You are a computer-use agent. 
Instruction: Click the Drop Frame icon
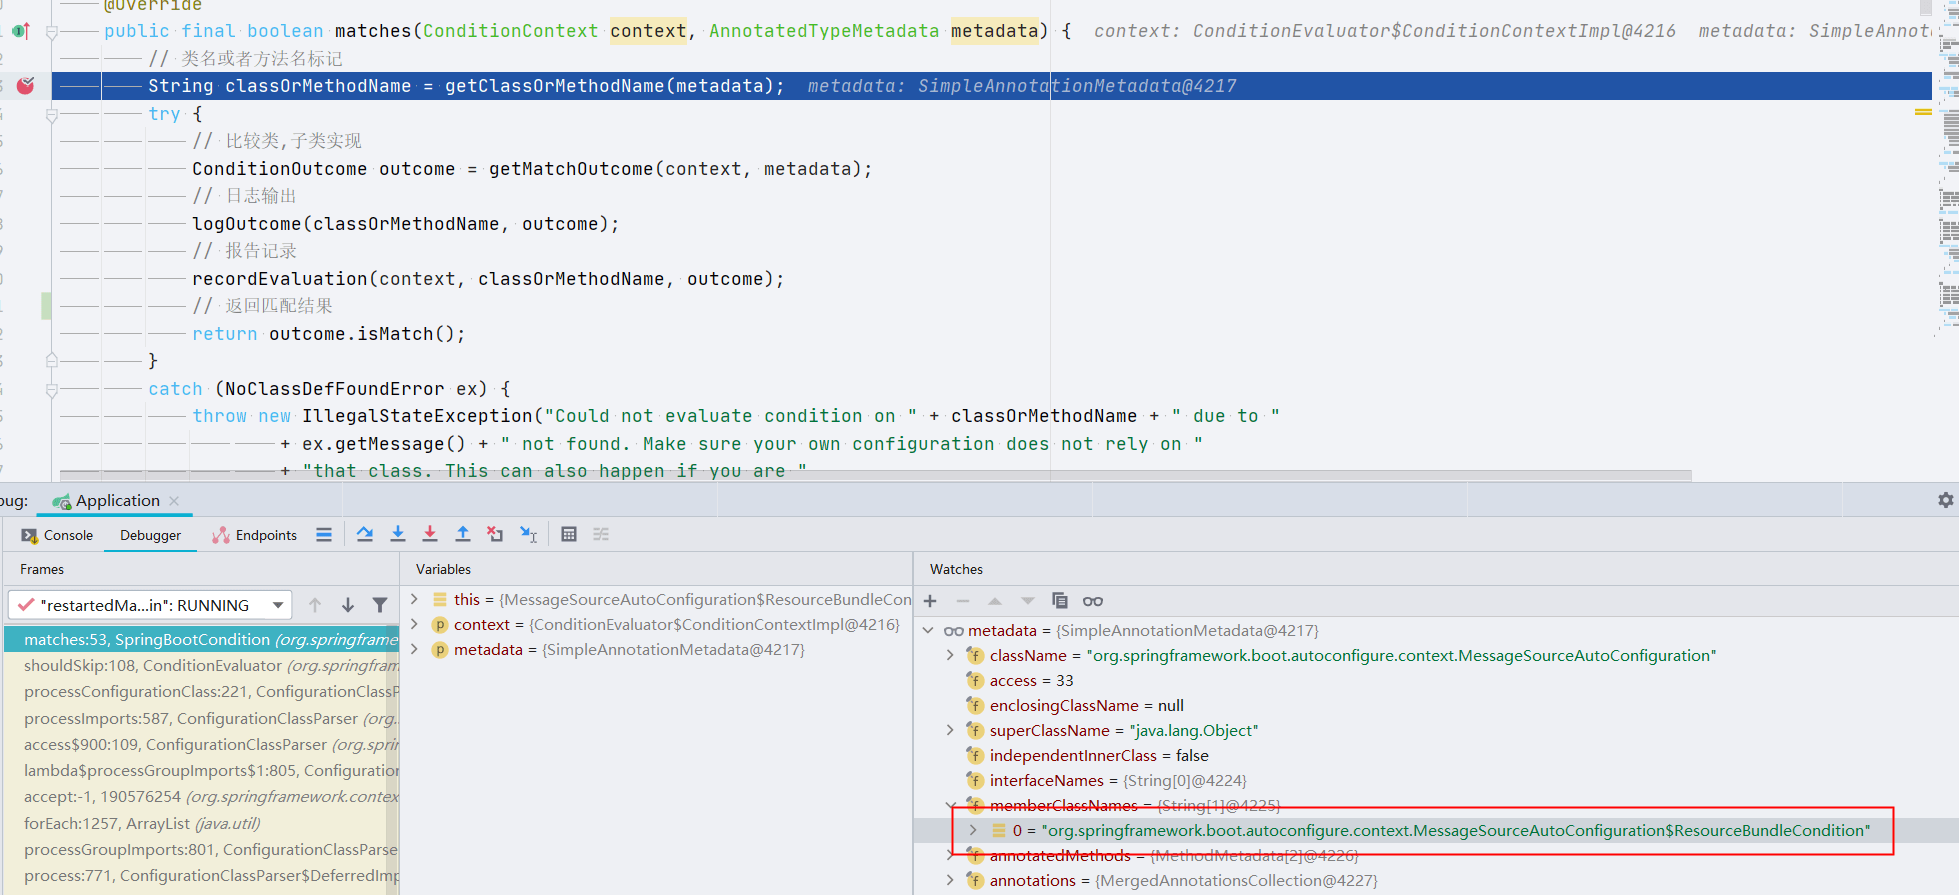coord(495,534)
